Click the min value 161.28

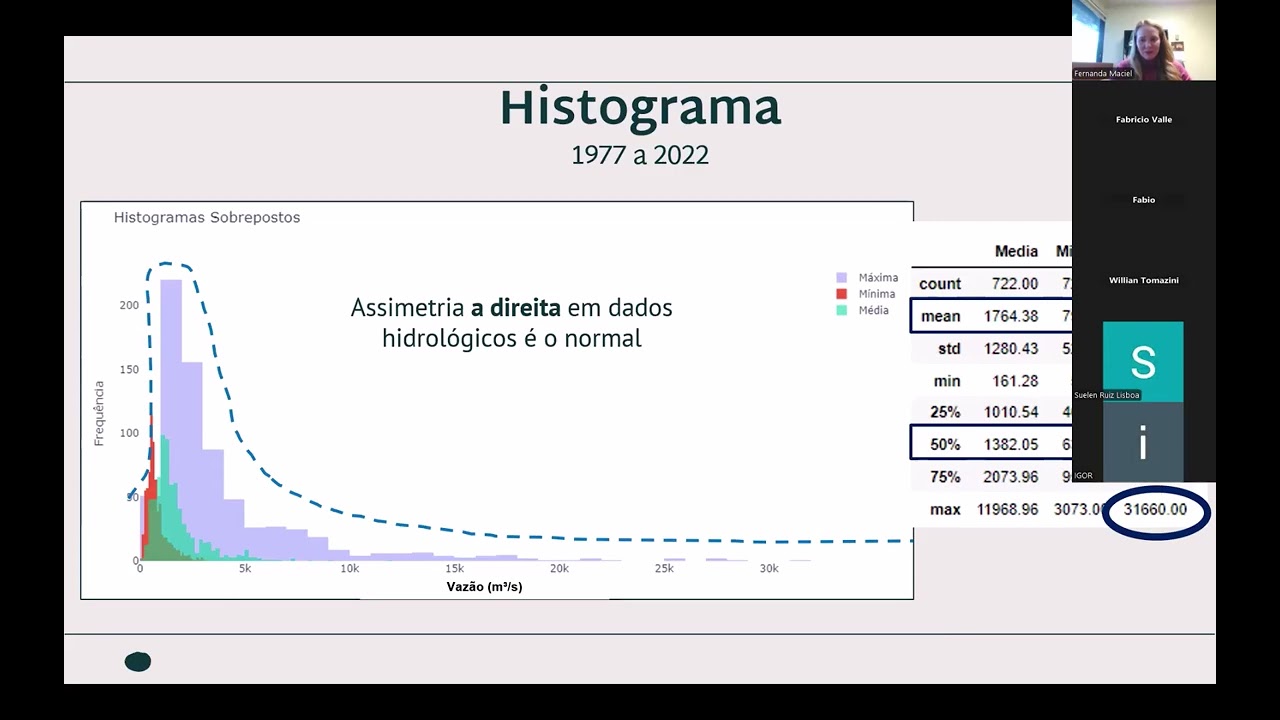coord(1015,381)
